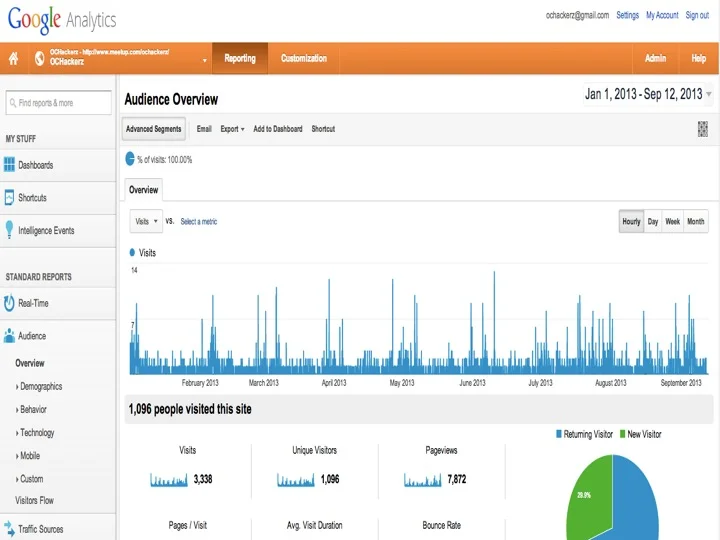Open the My Account link
720x540 pixels.
662,15
